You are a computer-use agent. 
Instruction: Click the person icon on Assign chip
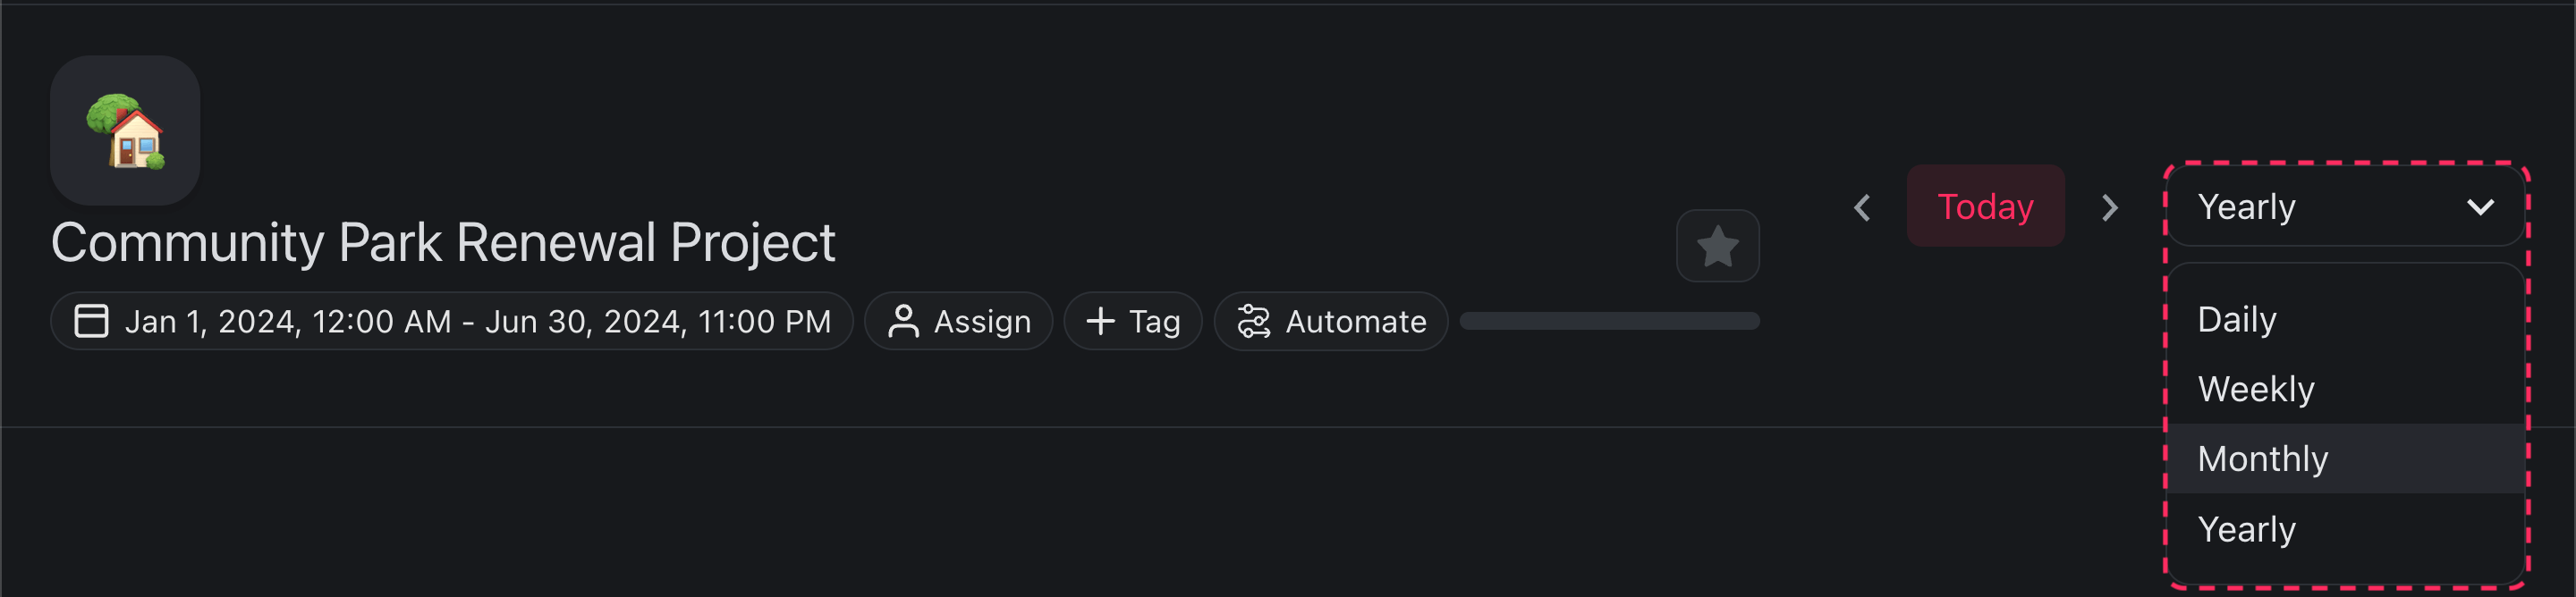point(902,321)
